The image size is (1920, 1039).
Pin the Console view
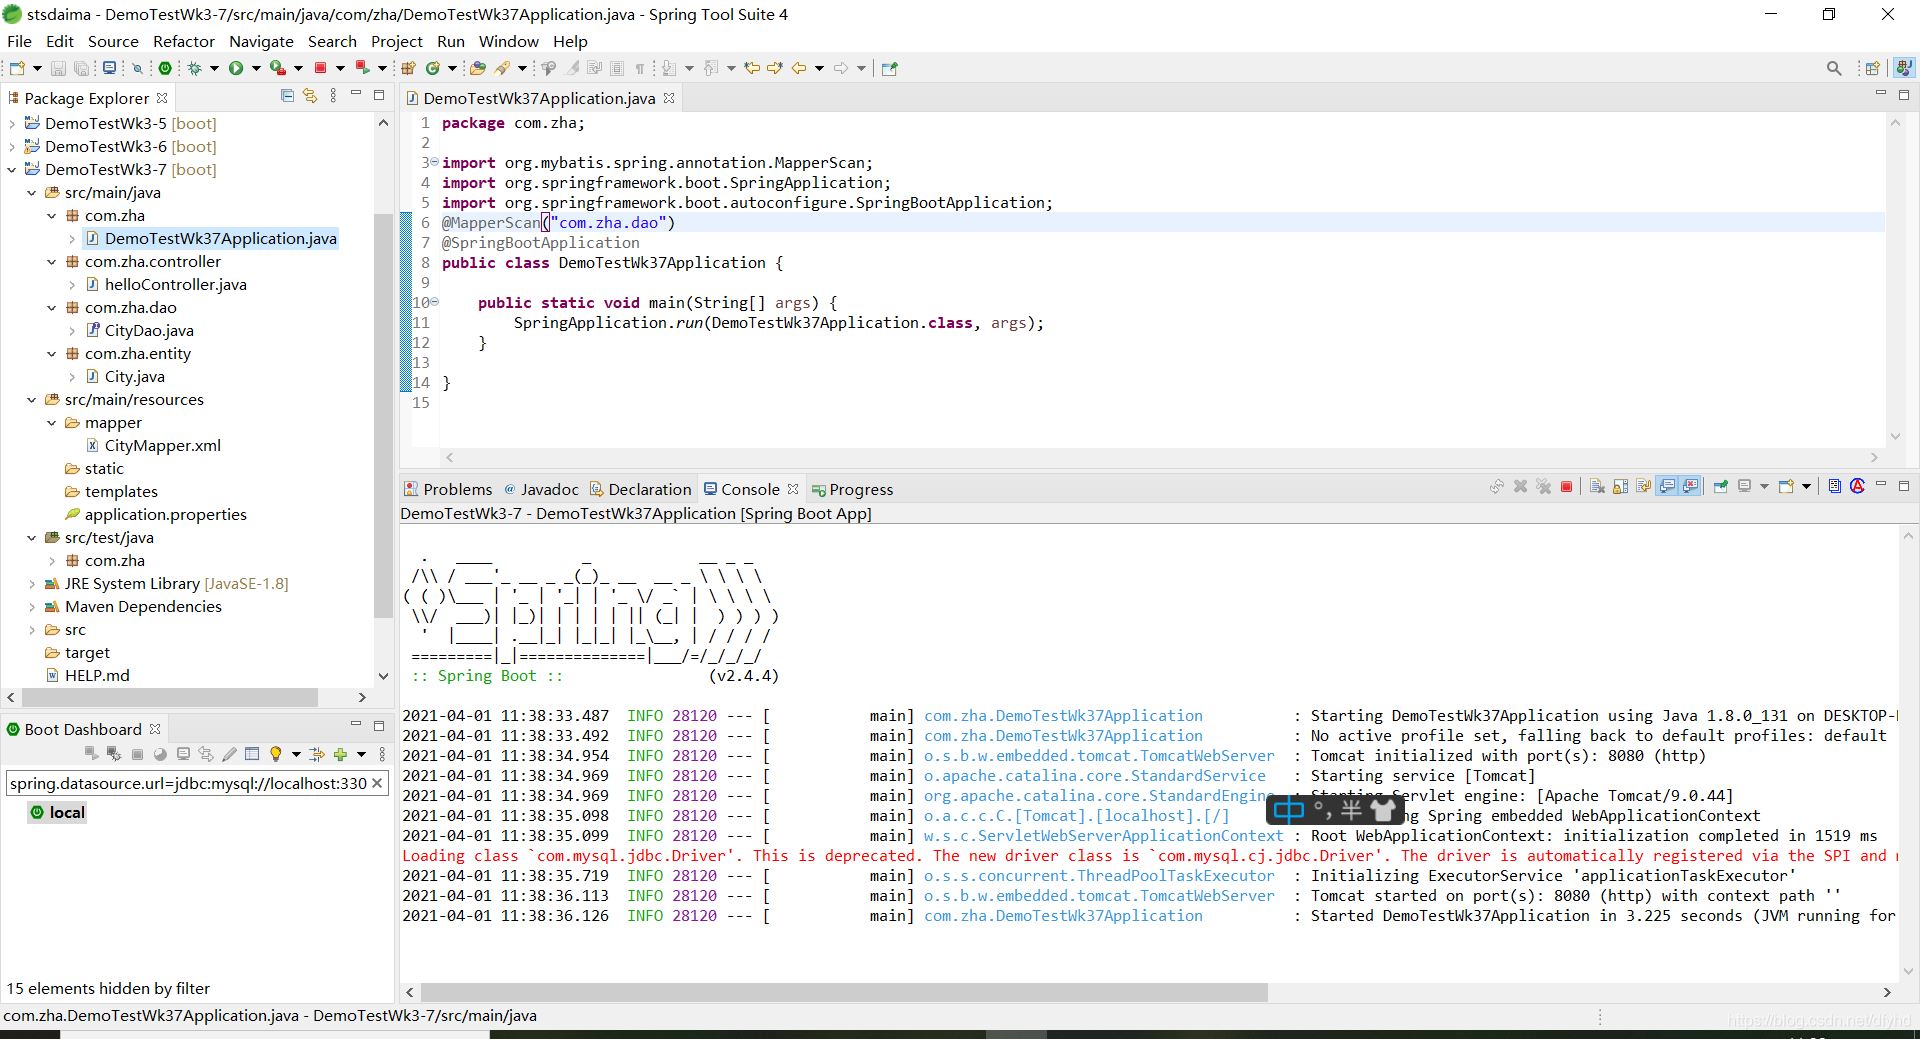pyautogui.click(x=1720, y=487)
